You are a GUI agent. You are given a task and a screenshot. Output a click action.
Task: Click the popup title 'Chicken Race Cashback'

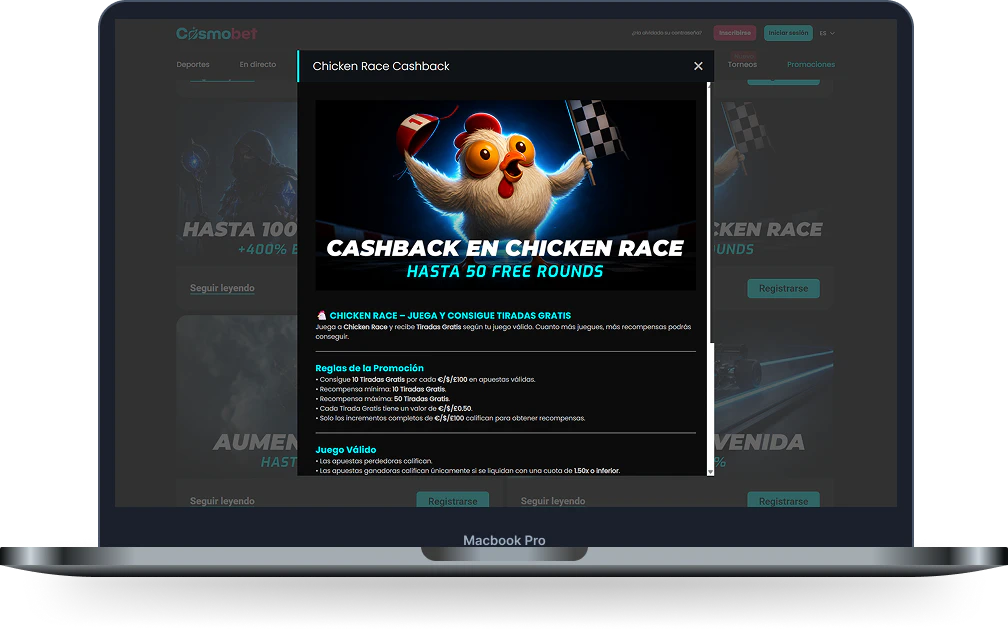pos(381,66)
